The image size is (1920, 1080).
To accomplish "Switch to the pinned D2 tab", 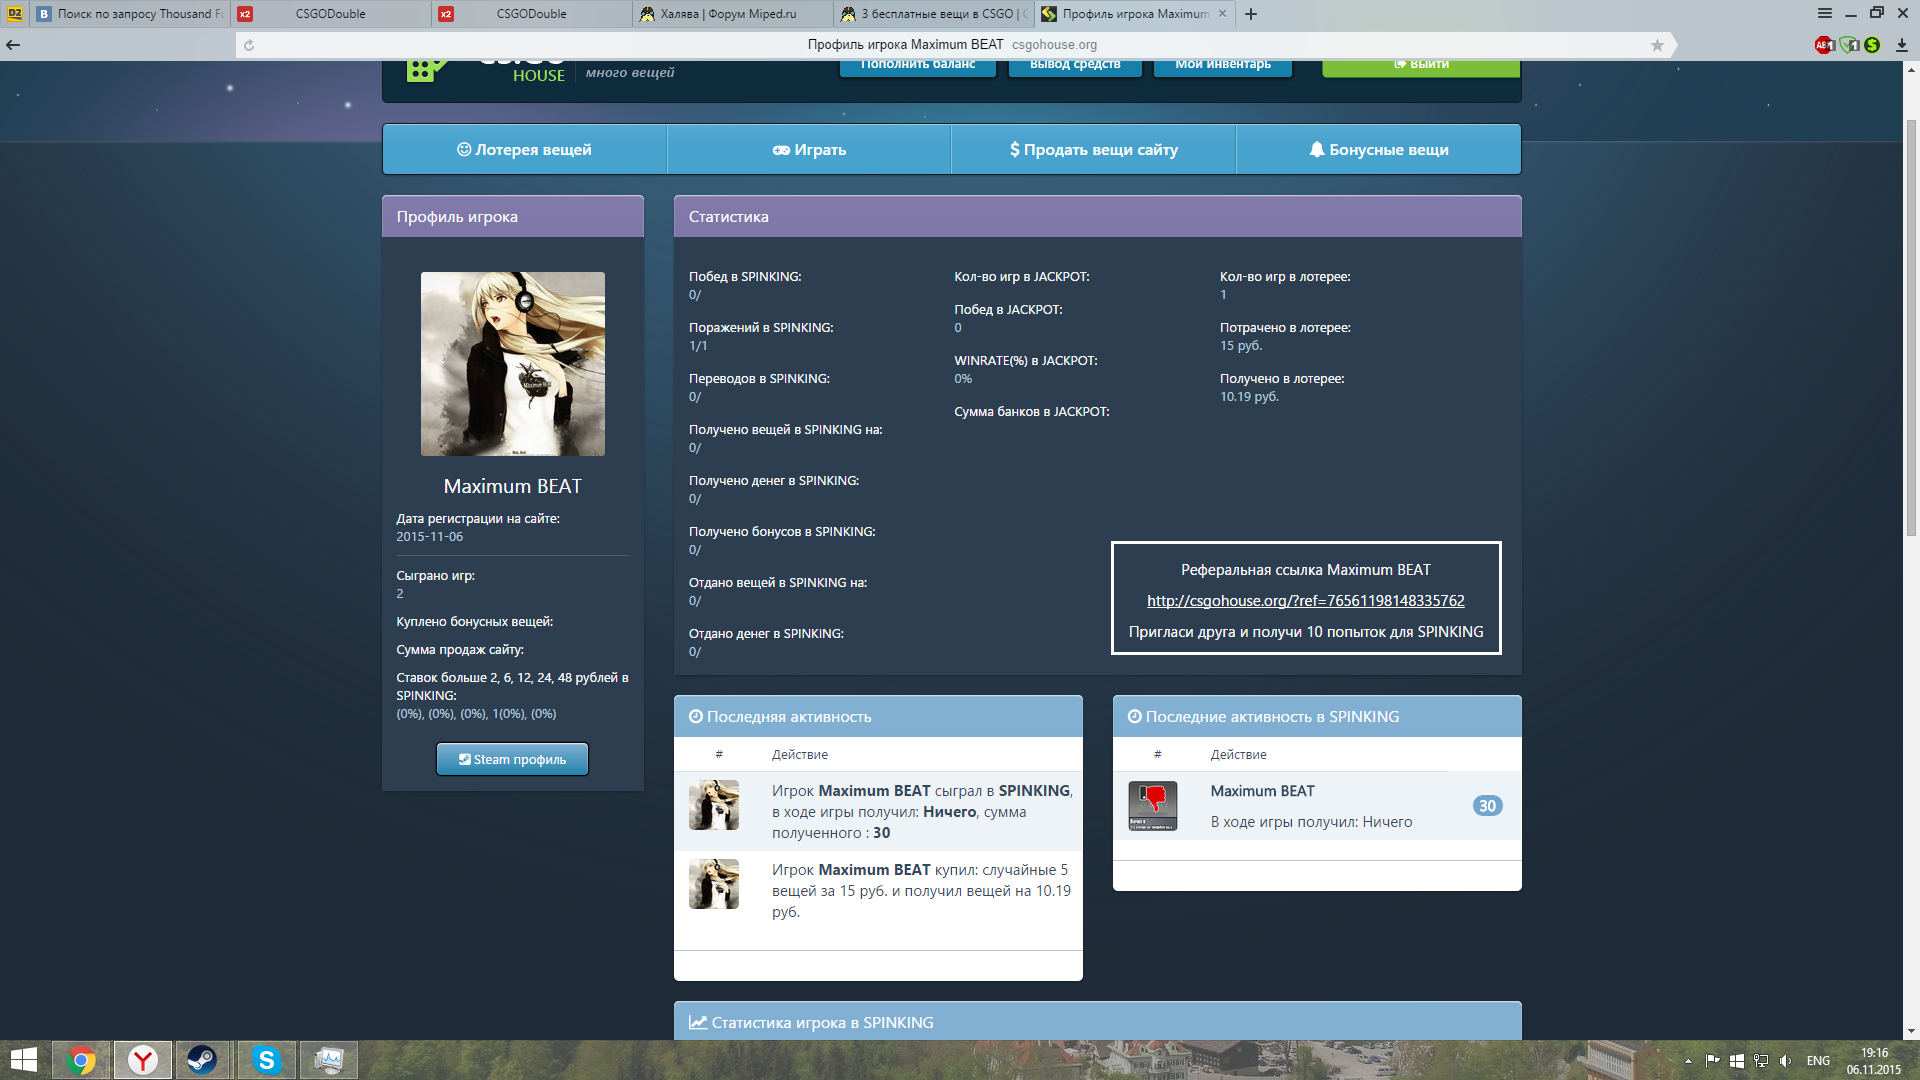I will [x=15, y=14].
